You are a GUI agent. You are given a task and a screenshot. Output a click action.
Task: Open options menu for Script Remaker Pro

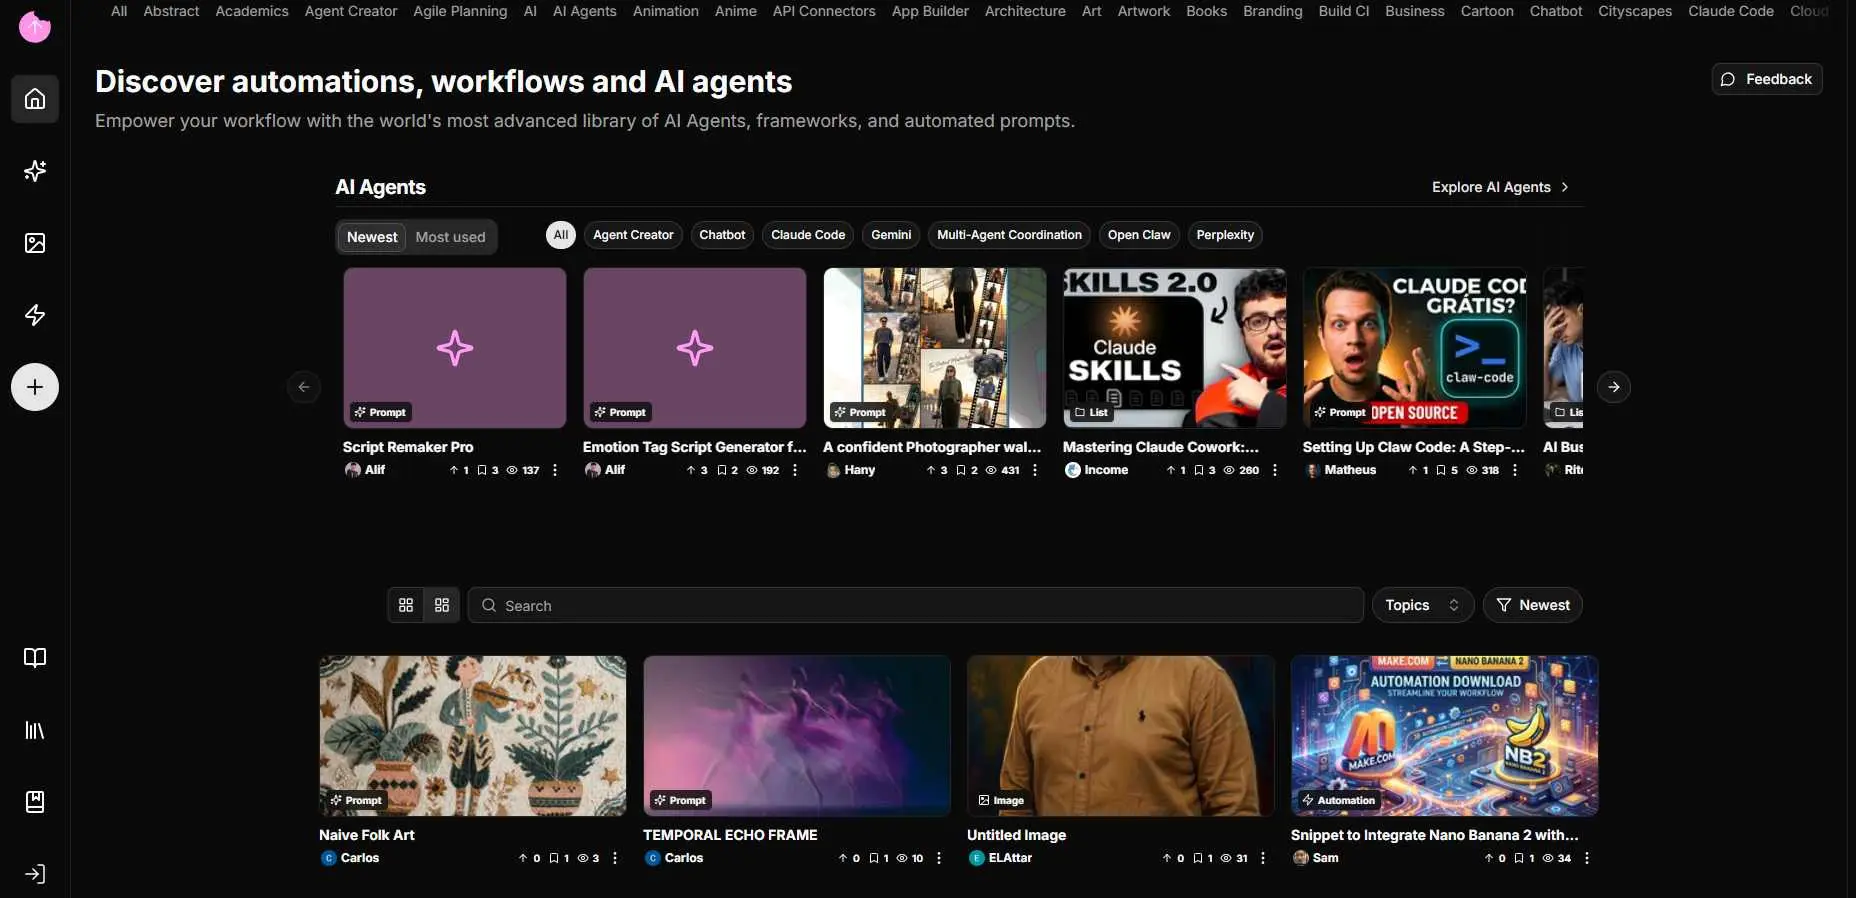[555, 470]
